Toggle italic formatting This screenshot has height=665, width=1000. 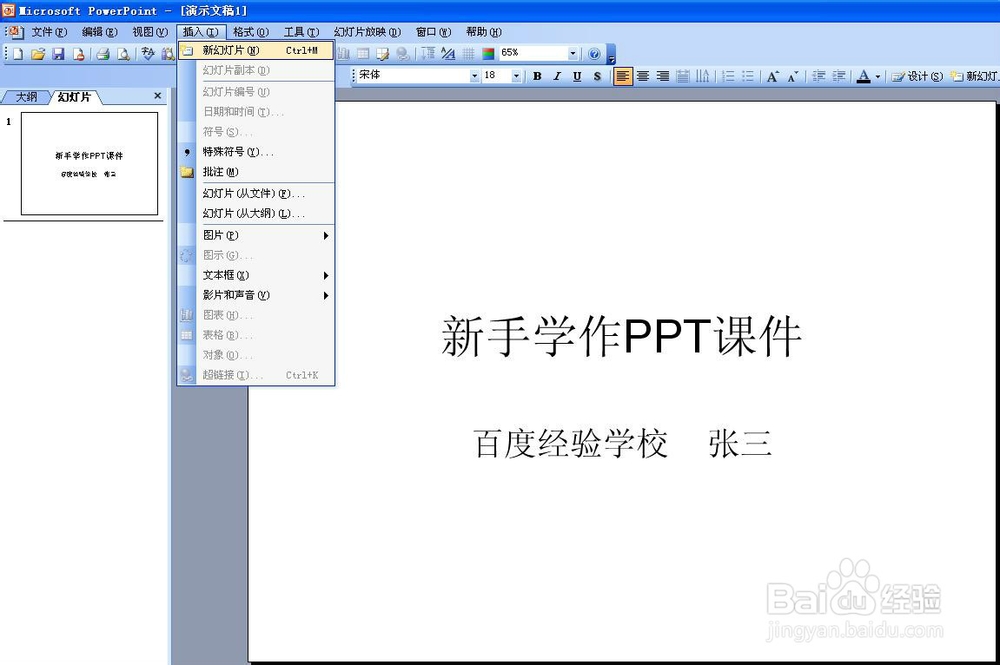(x=558, y=75)
